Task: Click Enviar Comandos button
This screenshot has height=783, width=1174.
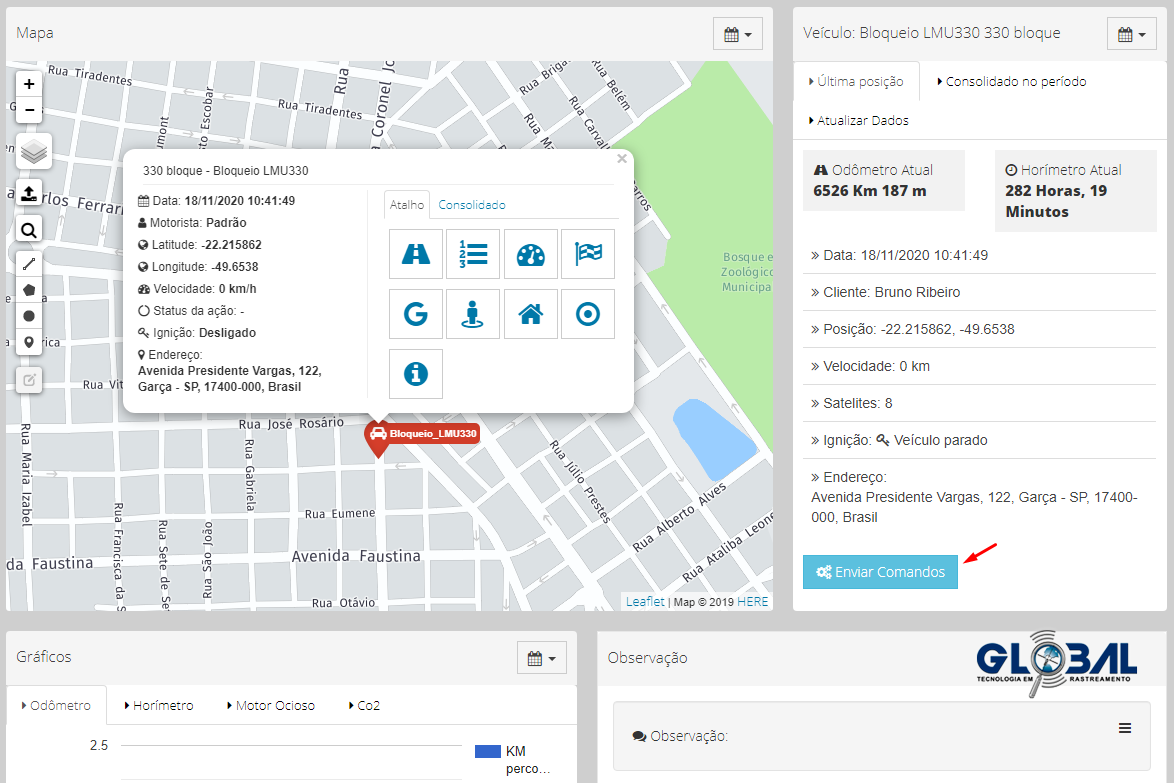Action: (x=880, y=572)
